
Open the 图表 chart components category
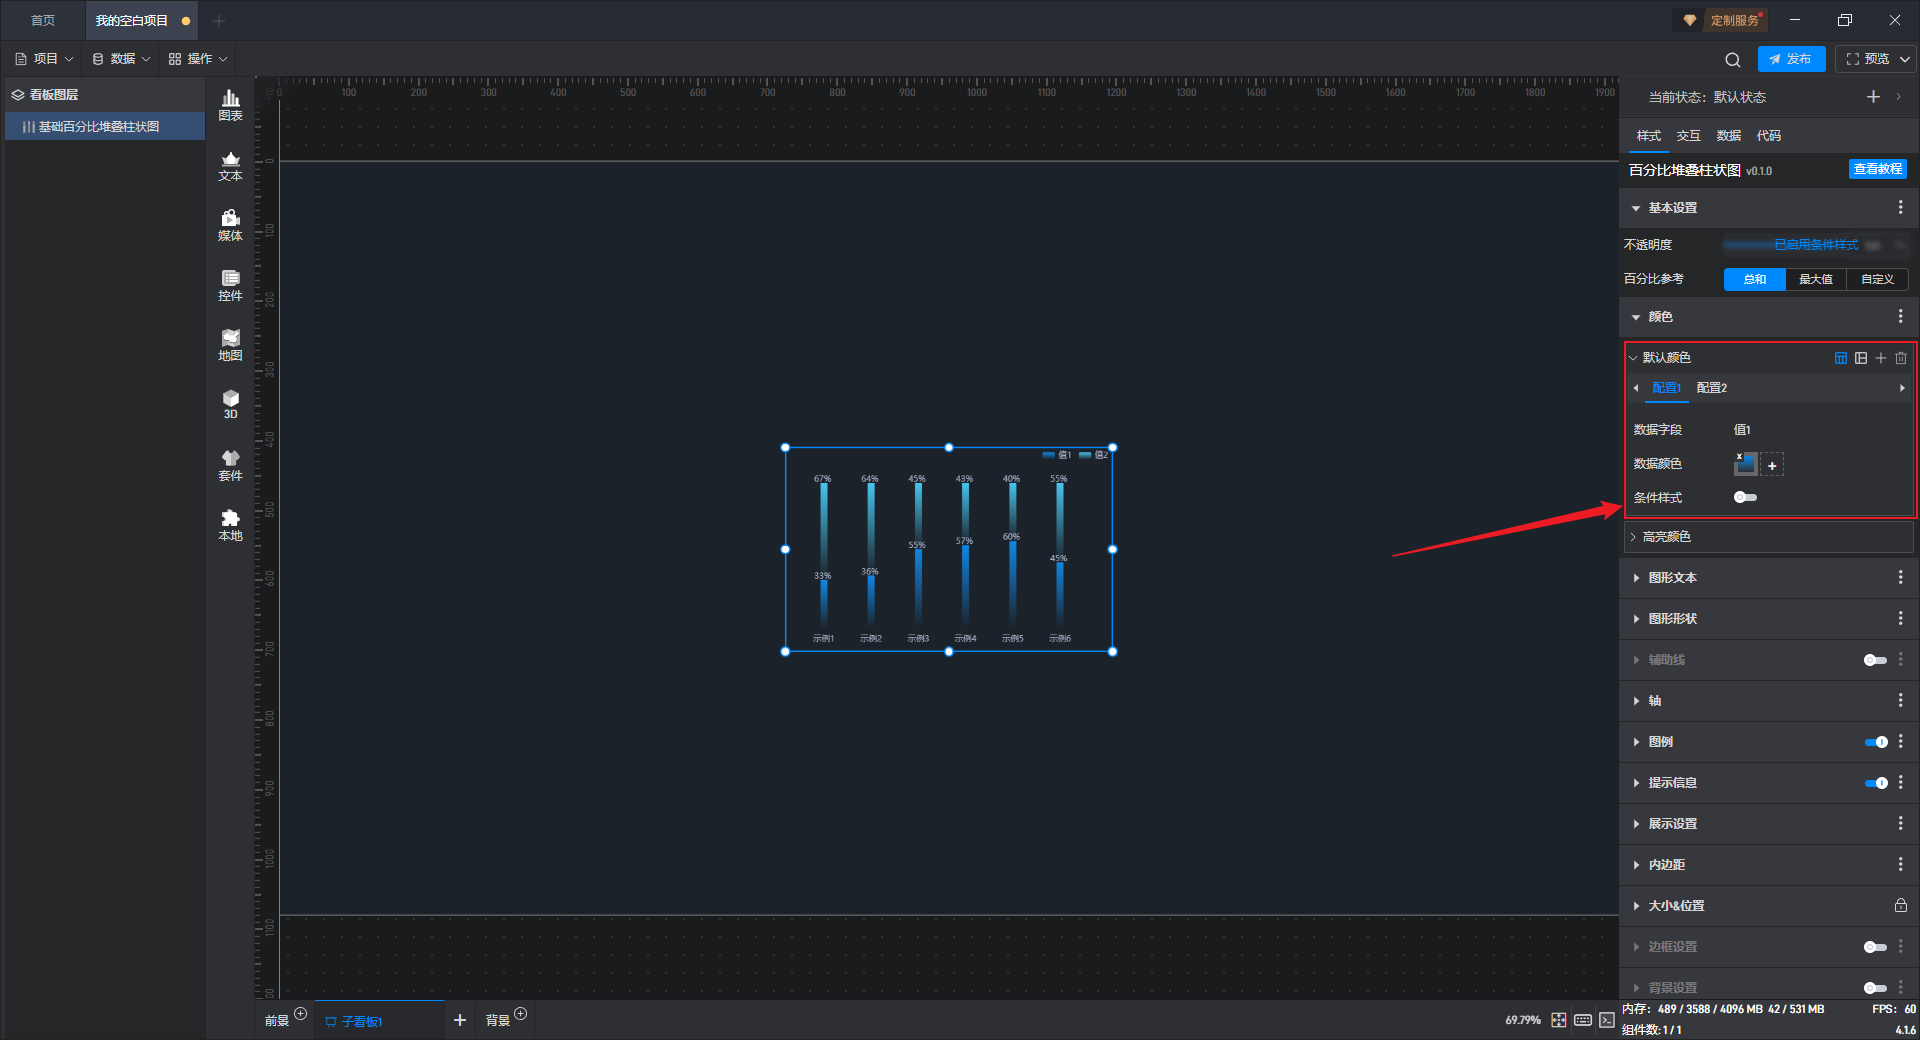click(x=230, y=105)
